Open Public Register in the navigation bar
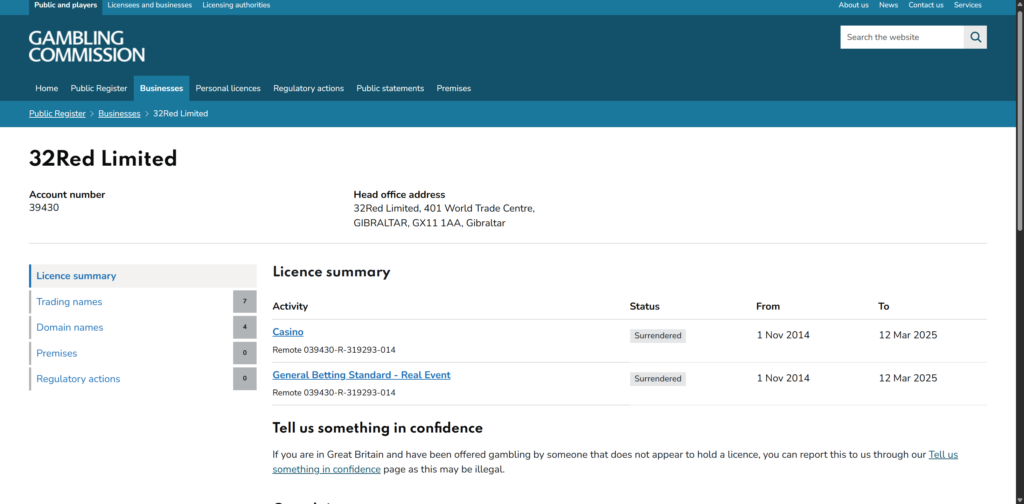Viewport: 1024px width, 504px height. (99, 88)
